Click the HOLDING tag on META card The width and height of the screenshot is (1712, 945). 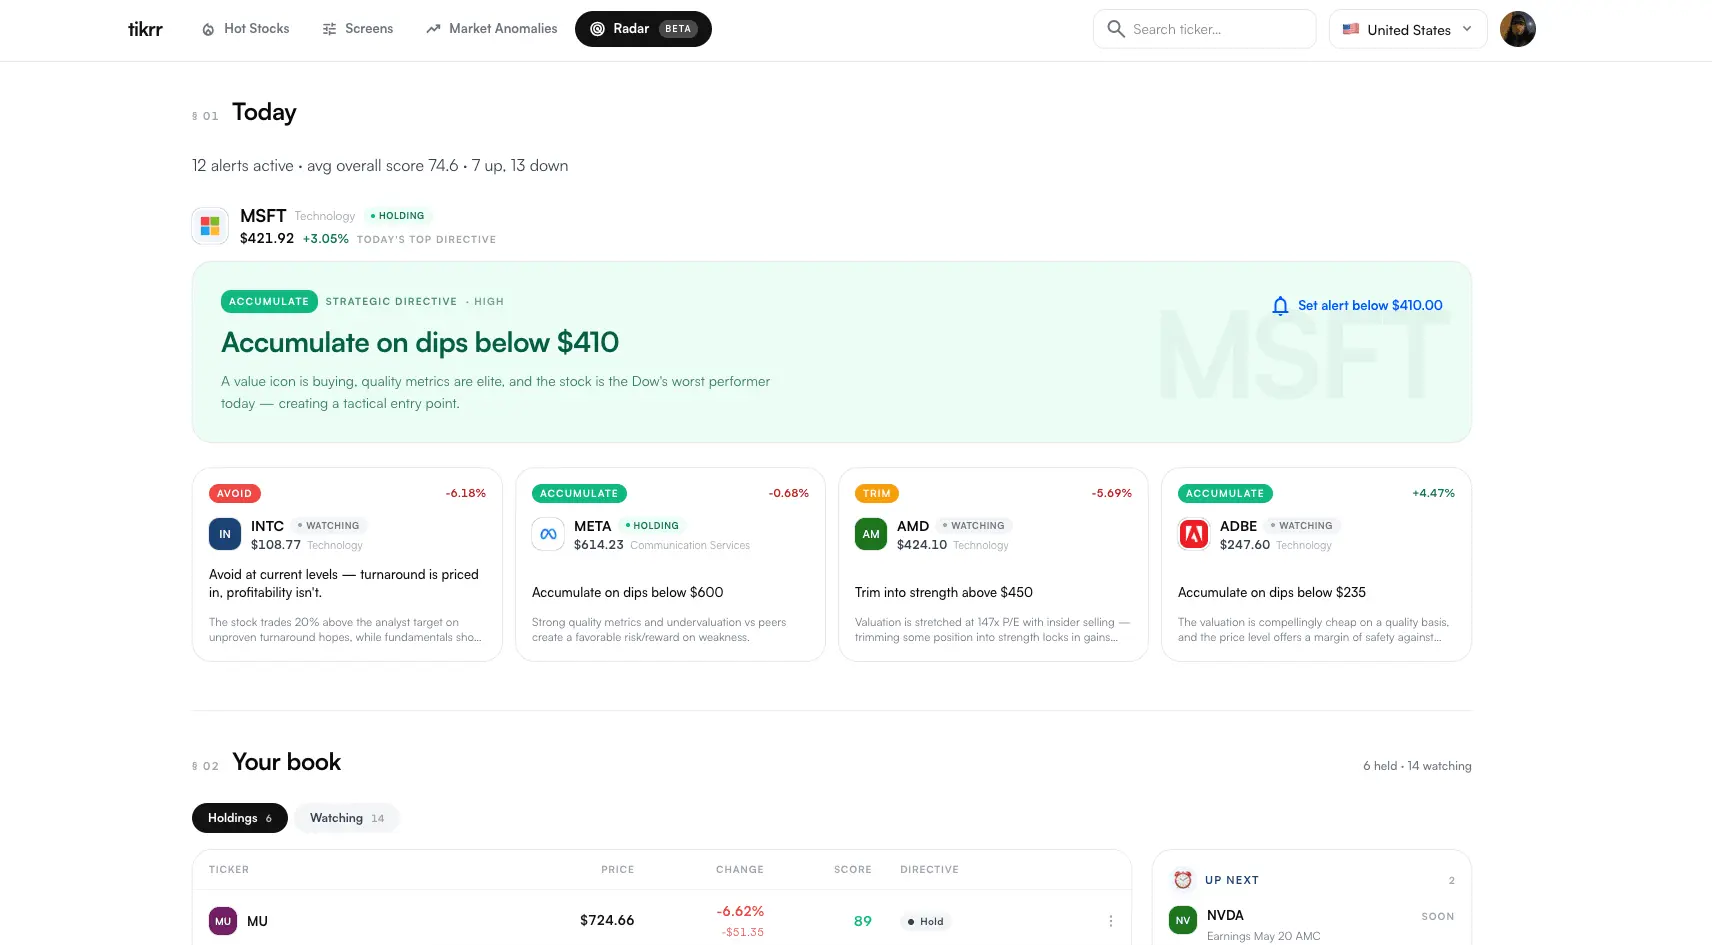point(652,526)
